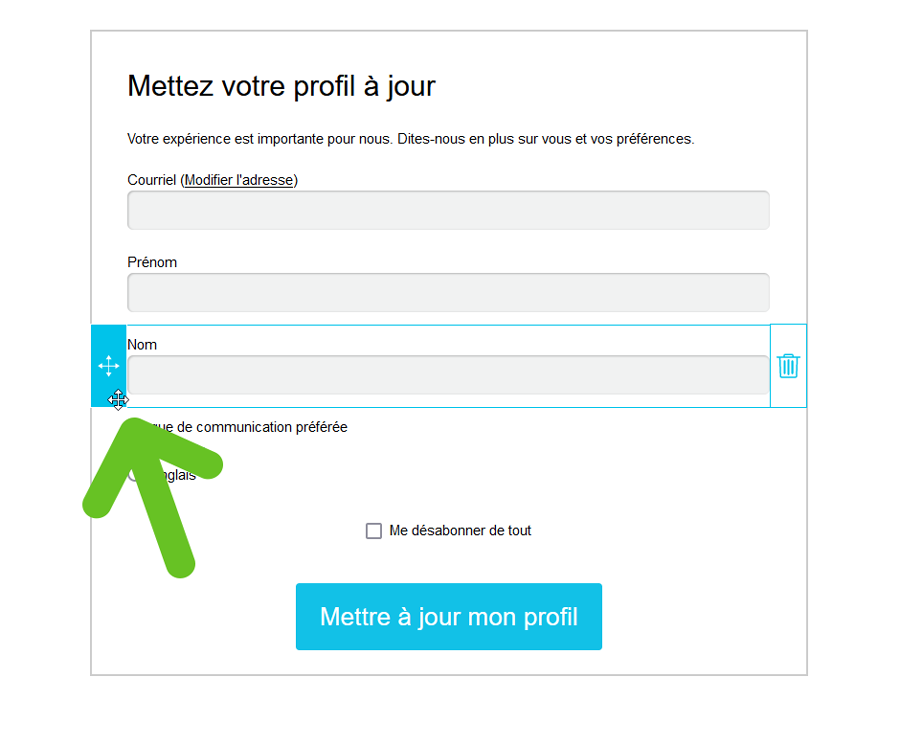
Task: Click the Prénom field label
Action: coord(152,262)
